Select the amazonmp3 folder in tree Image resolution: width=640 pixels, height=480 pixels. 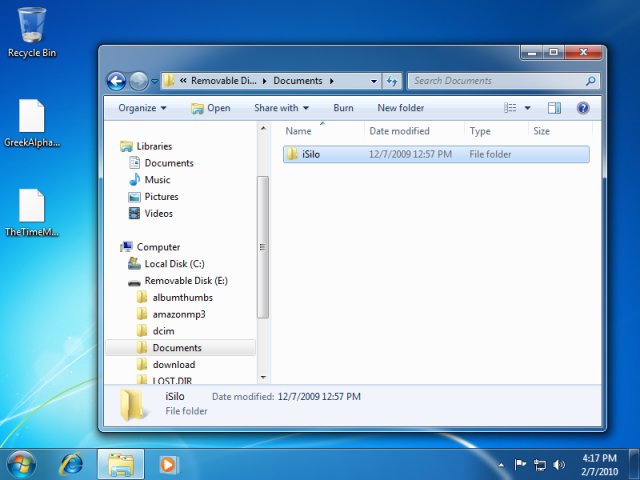tap(179, 314)
